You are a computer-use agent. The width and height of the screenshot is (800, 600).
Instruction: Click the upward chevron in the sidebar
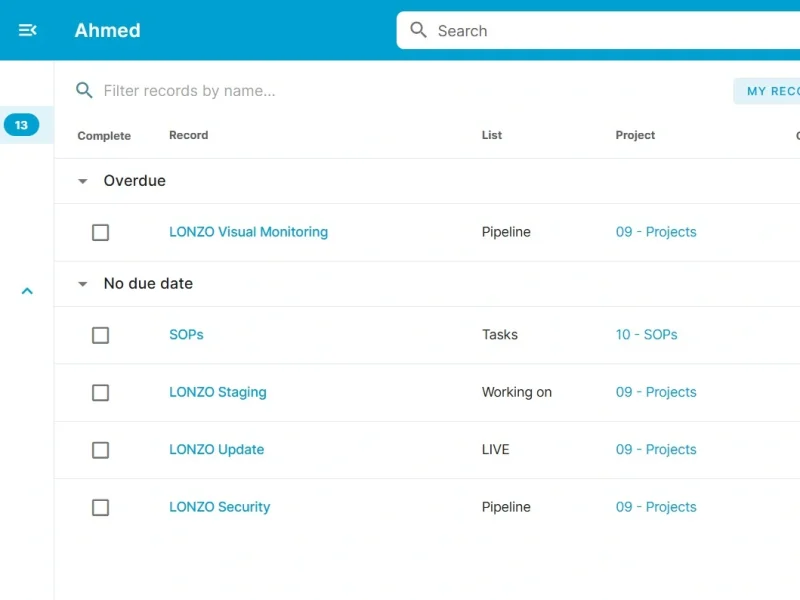pos(27,291)
